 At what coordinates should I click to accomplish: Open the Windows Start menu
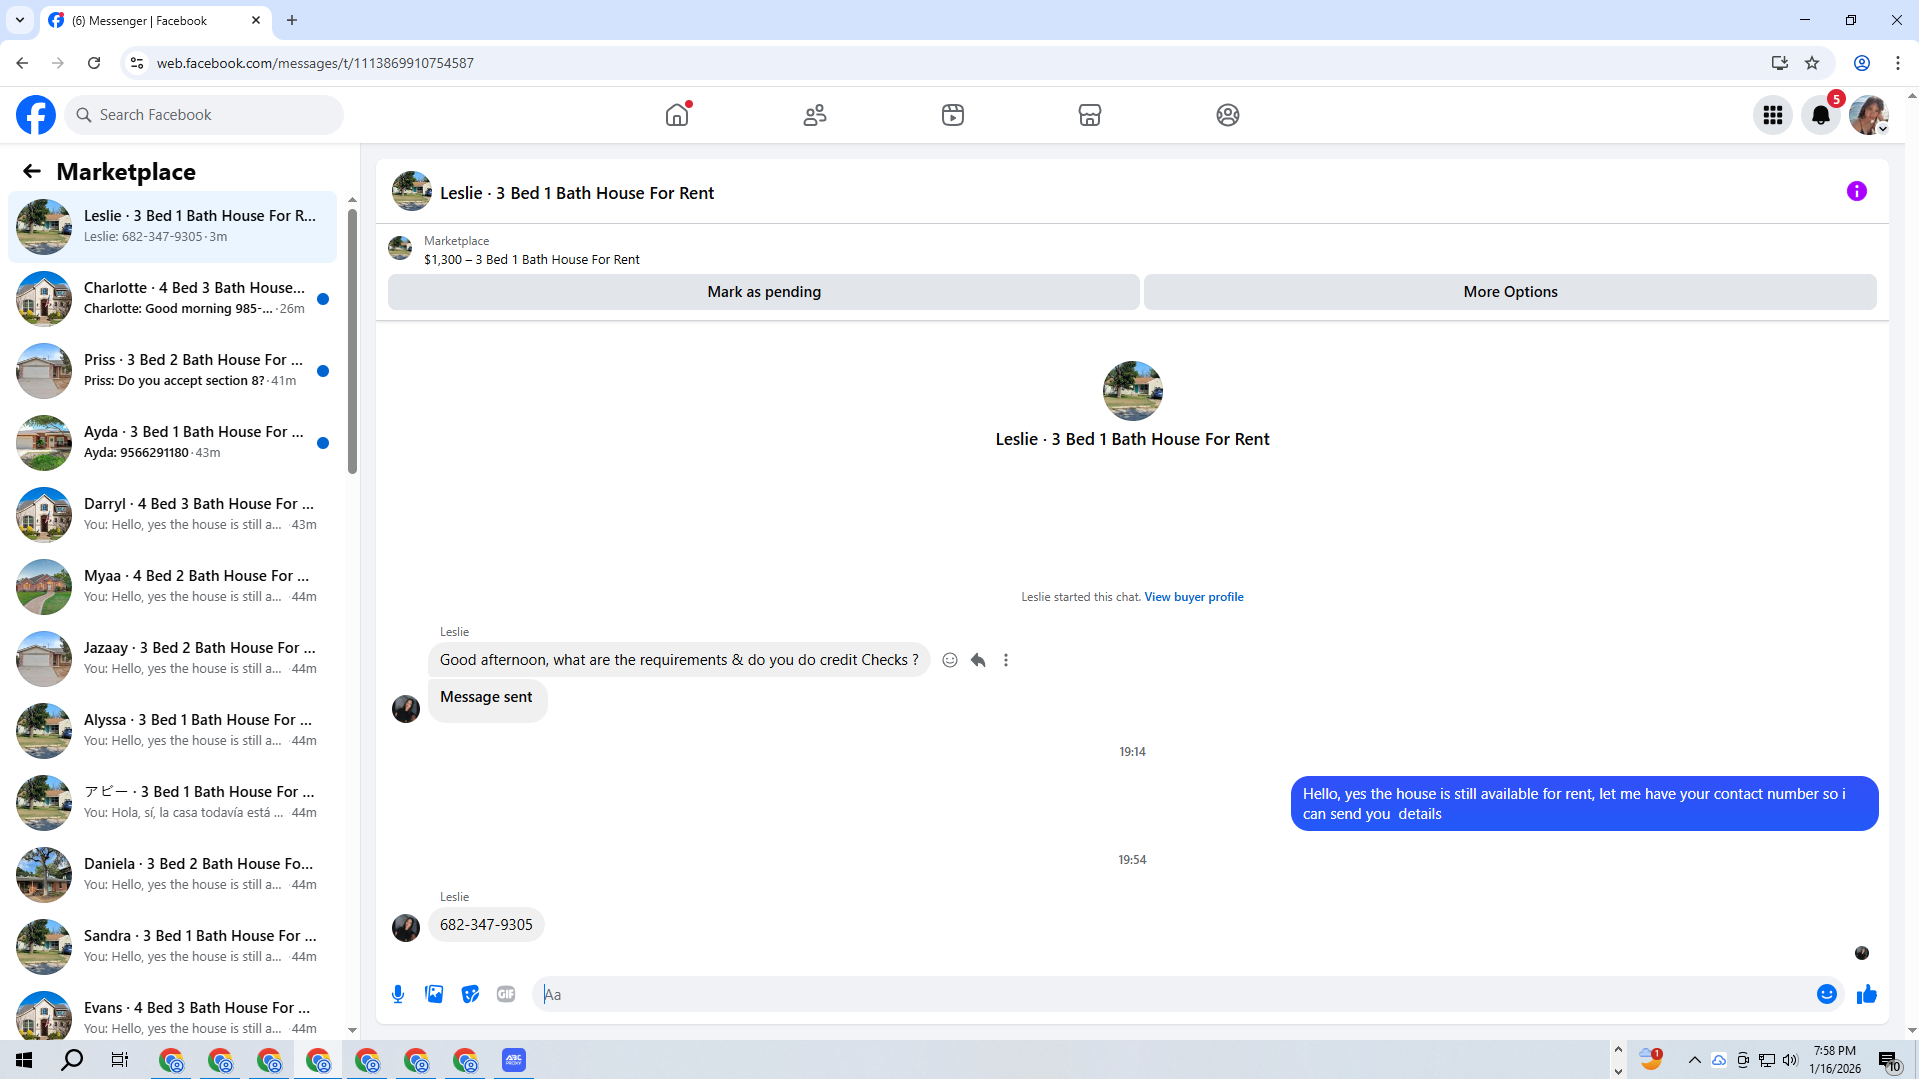click(24, 1060)
